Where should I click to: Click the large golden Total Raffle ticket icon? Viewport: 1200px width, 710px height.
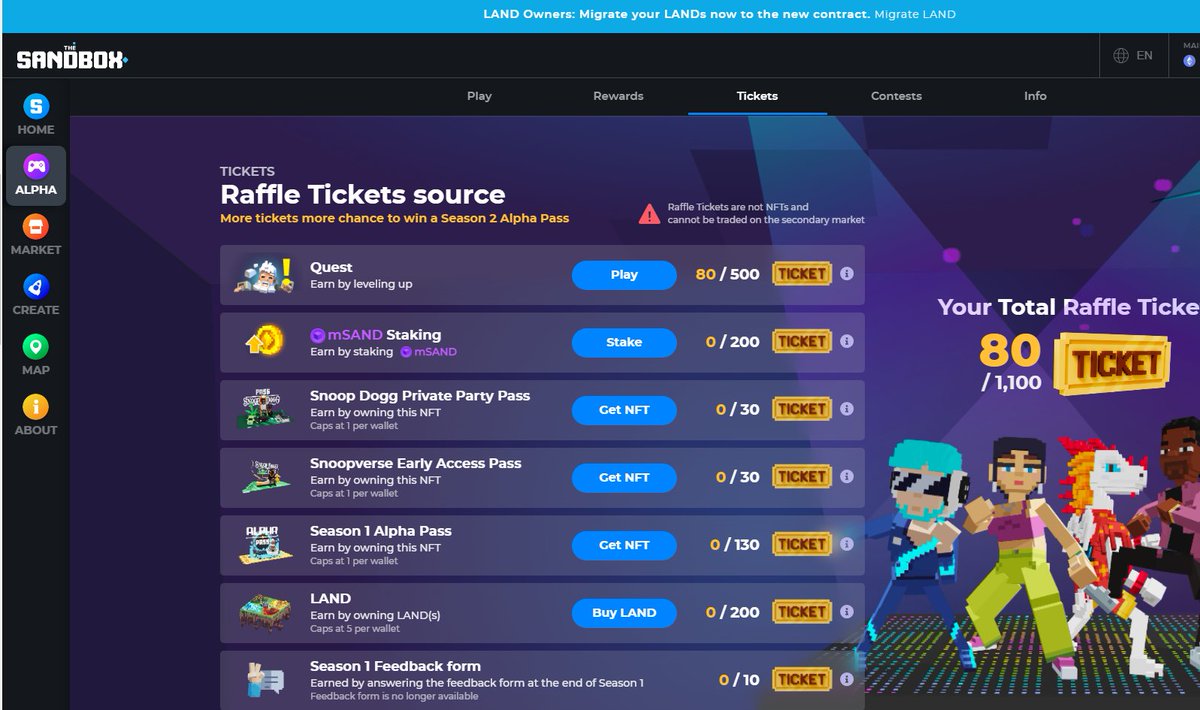coord(1114,365)
